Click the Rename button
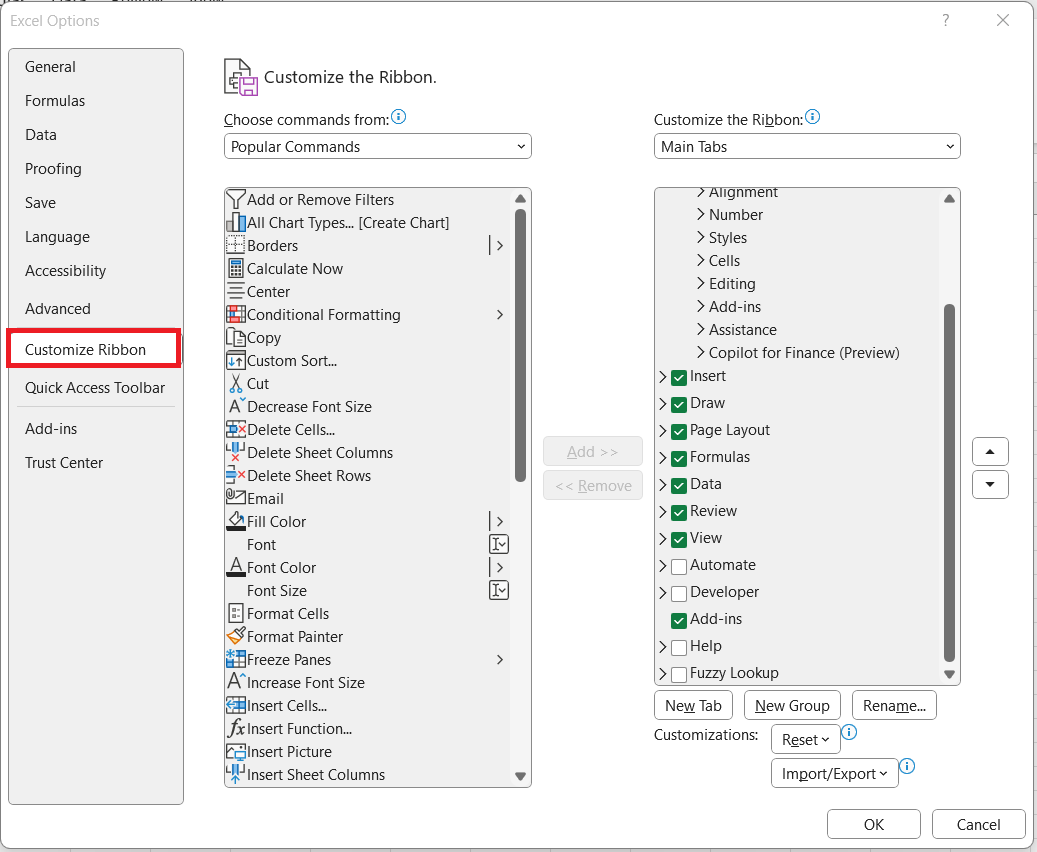This screenshot has height=852, width=1037. pos(894,705)
